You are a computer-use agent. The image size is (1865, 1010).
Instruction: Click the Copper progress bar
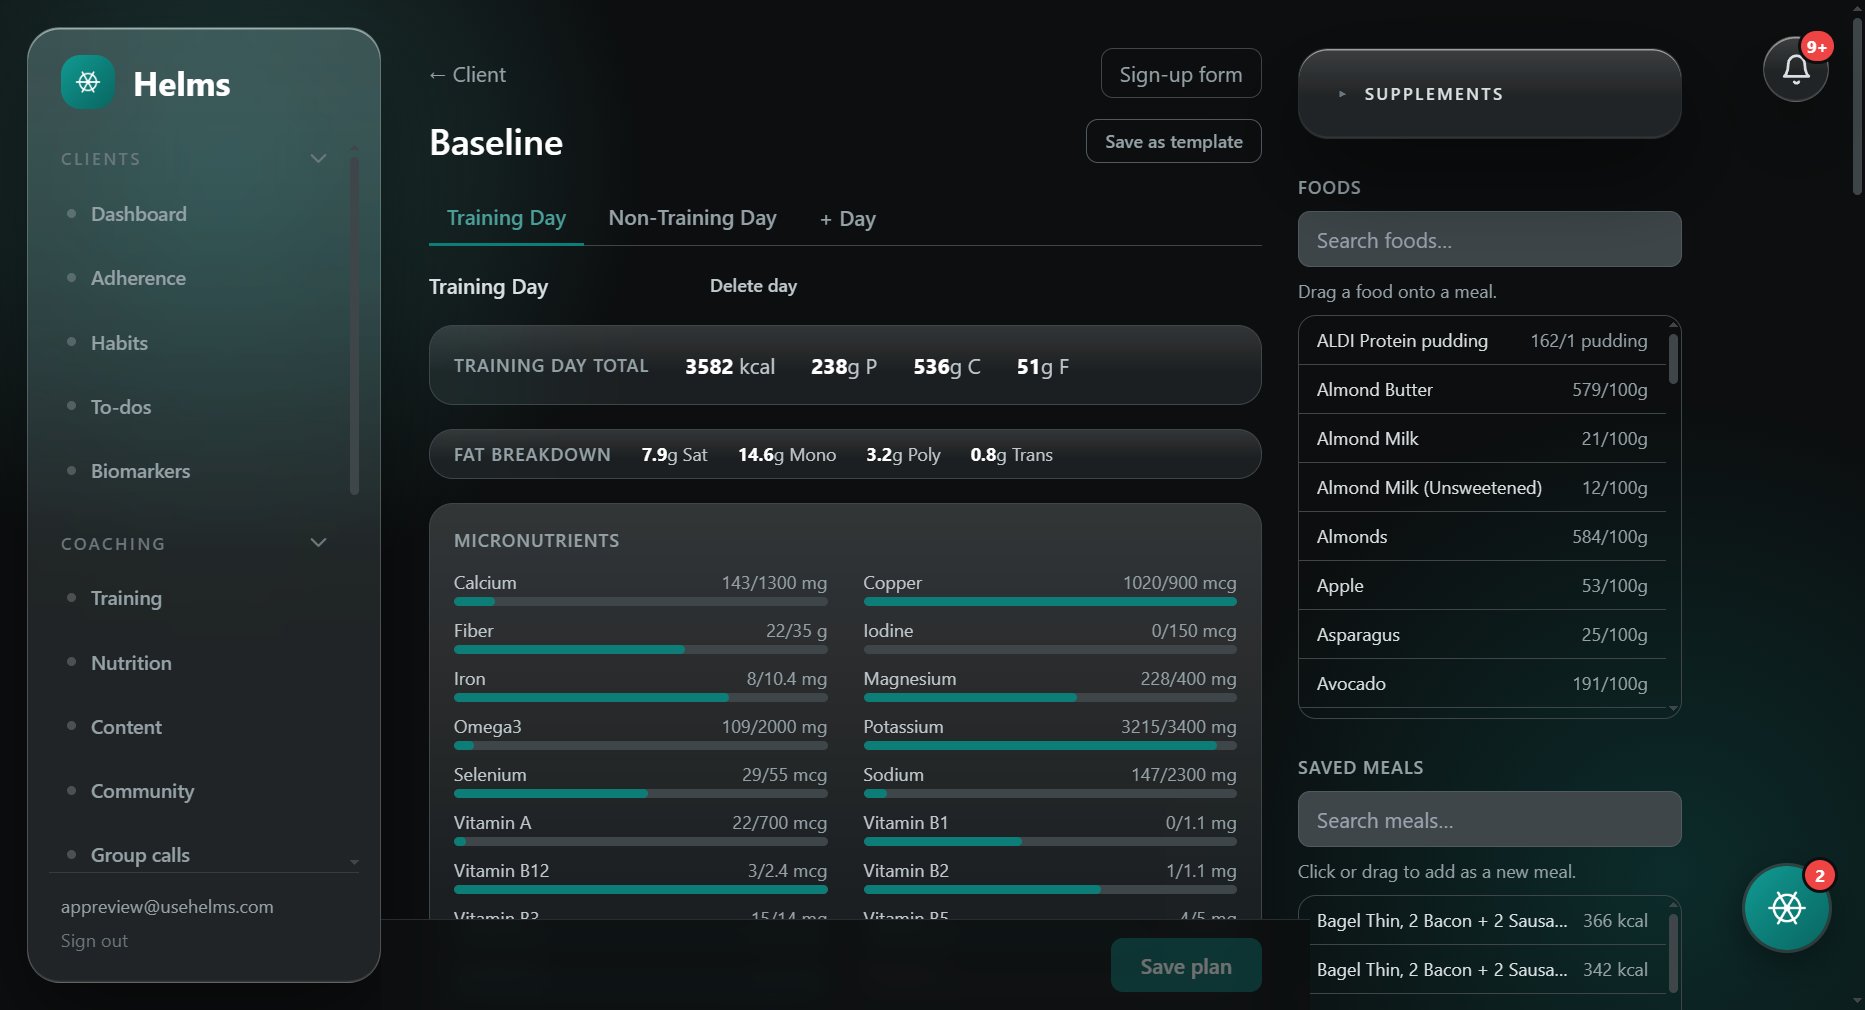pyautogui.click(x=1050, y=602)
